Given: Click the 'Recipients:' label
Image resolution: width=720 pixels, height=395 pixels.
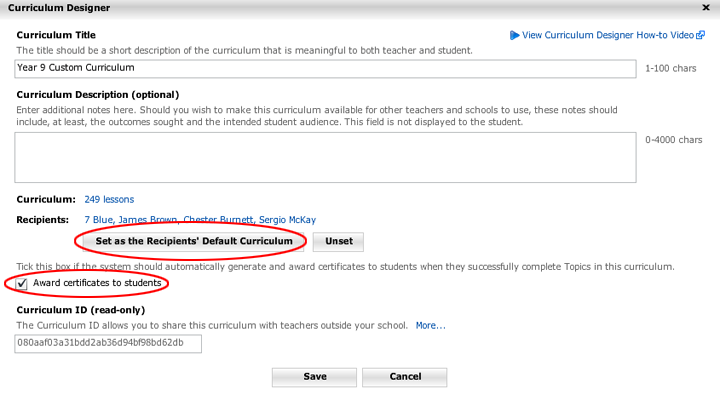Looking at the screenshot, I should 43,220.
